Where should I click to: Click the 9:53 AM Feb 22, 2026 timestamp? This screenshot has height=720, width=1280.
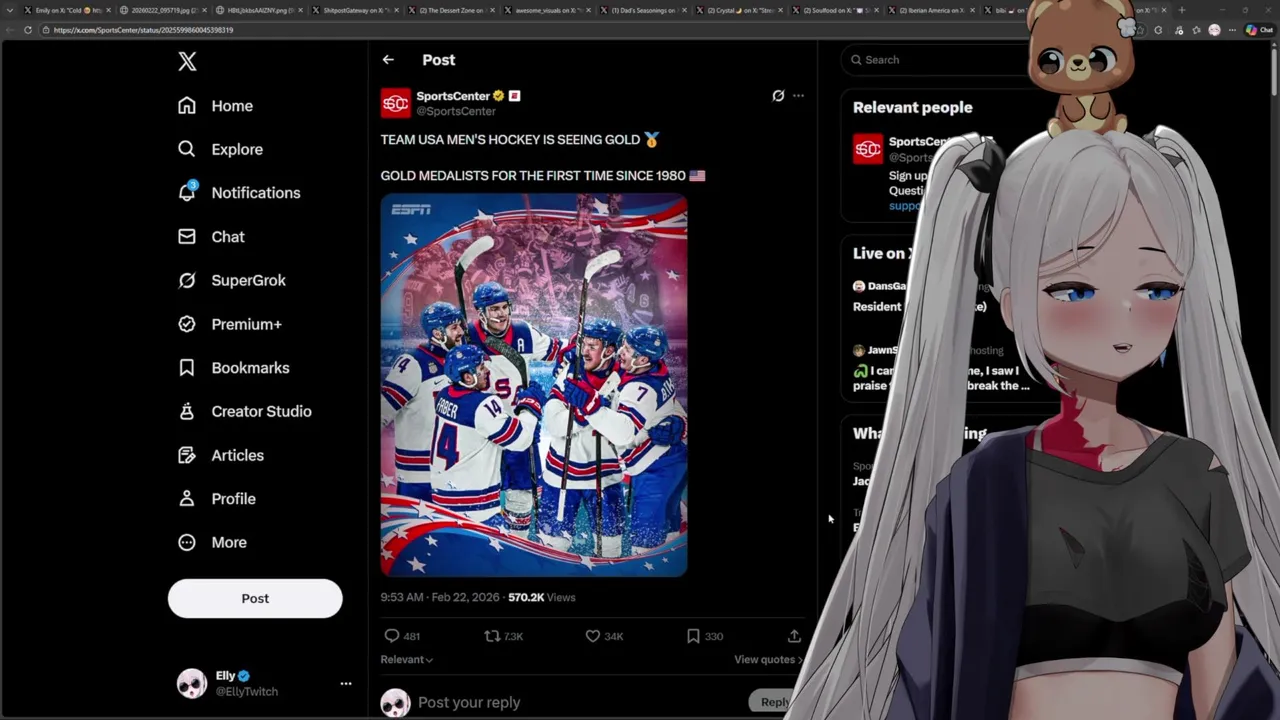click(440, 597)
